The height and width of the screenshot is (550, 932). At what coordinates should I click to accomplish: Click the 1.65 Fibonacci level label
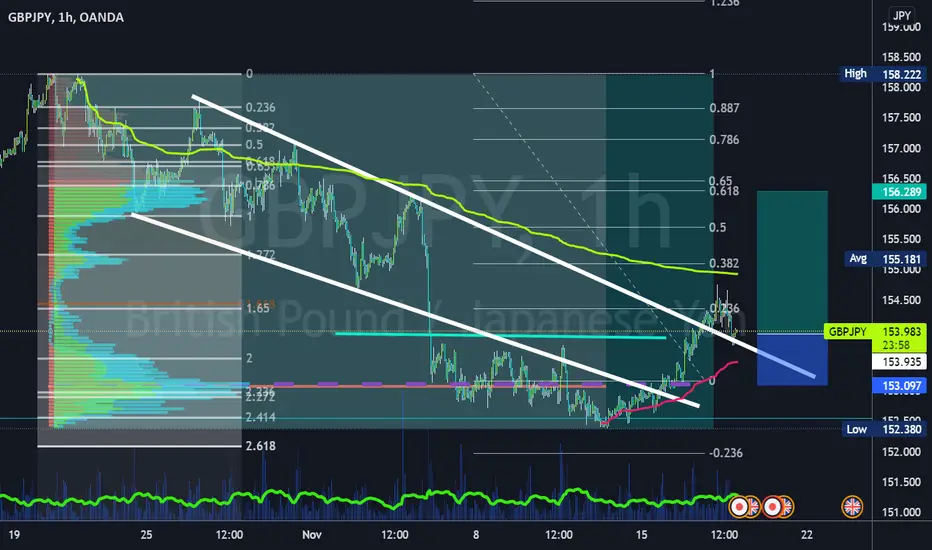coord(258,308)
